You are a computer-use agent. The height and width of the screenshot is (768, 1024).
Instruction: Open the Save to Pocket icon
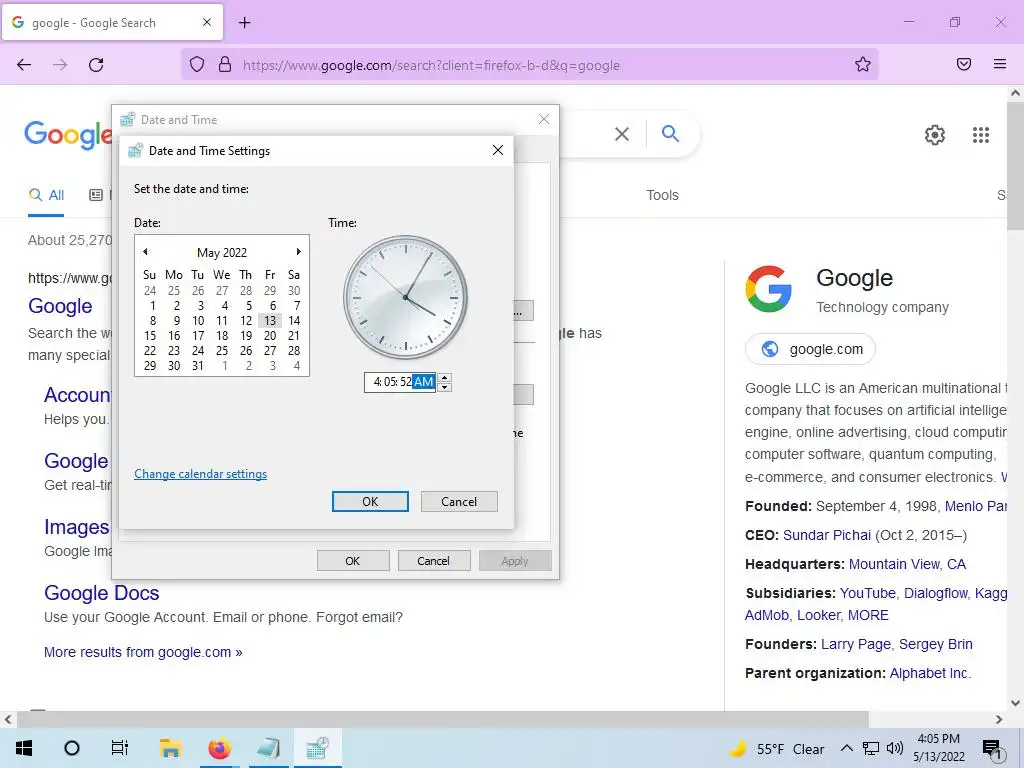coord(964,64)
